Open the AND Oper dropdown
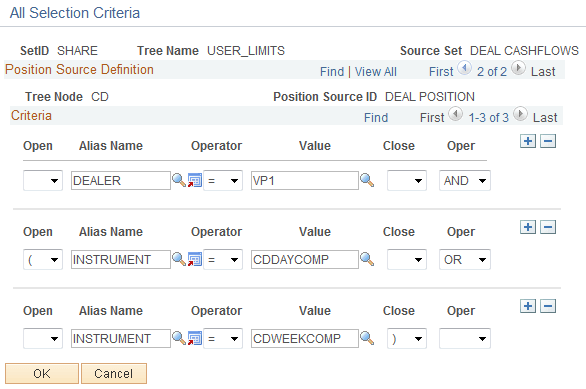This screenshot has height=389, width=586. click(465, 181)
